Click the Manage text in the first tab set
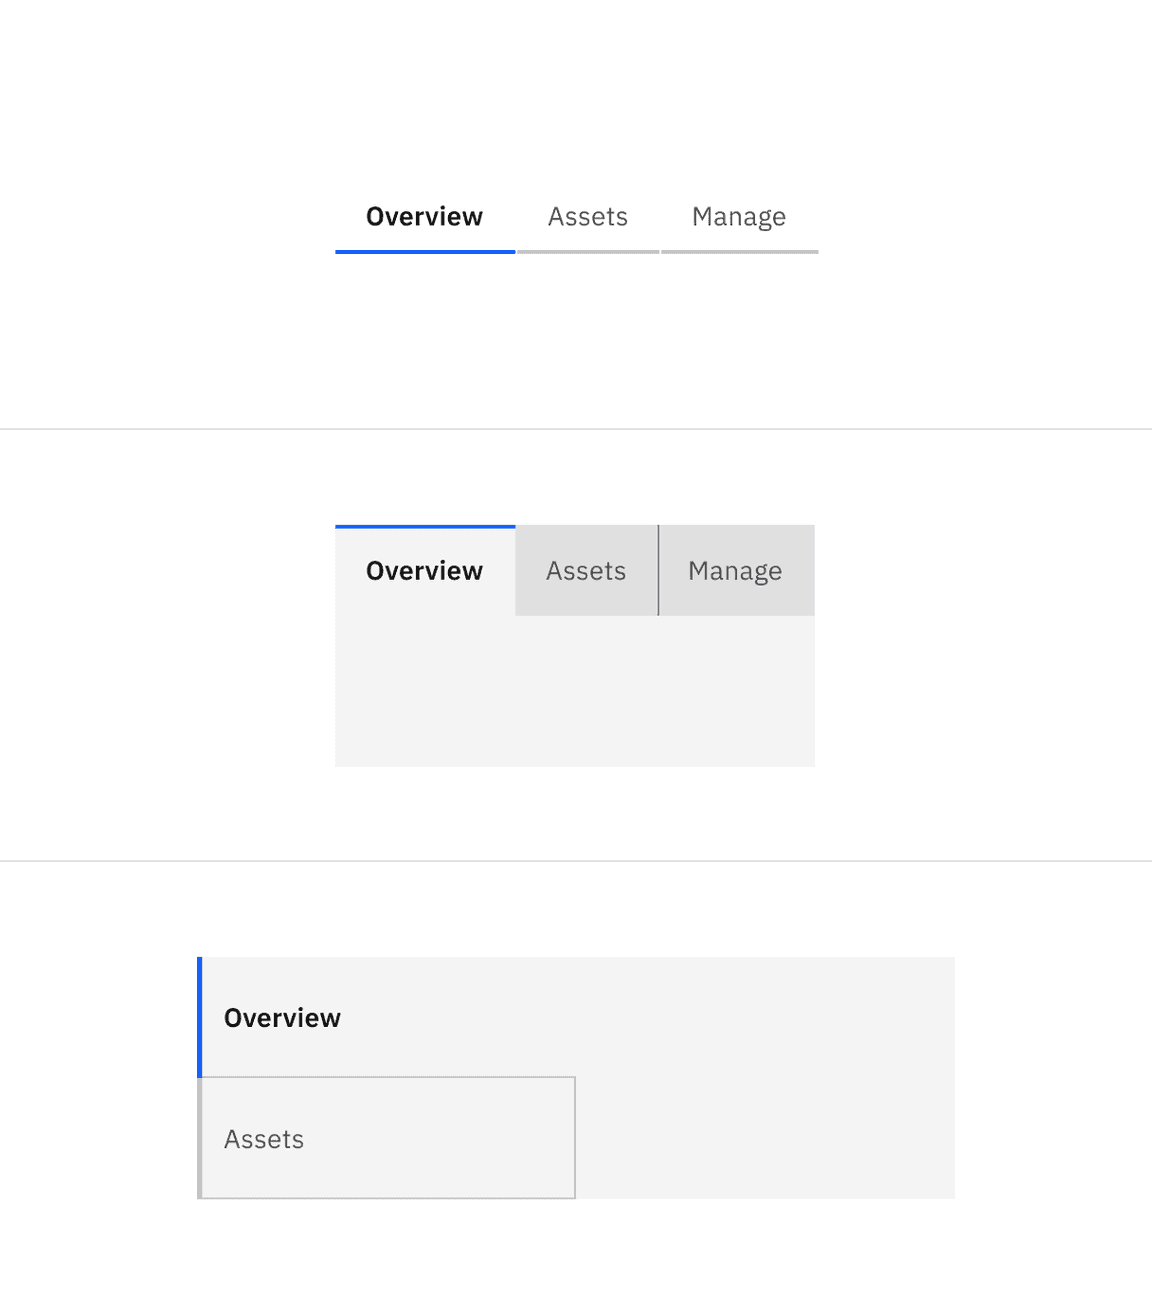Screen dimensions: 1152x1294 click(x=739, y=216)
